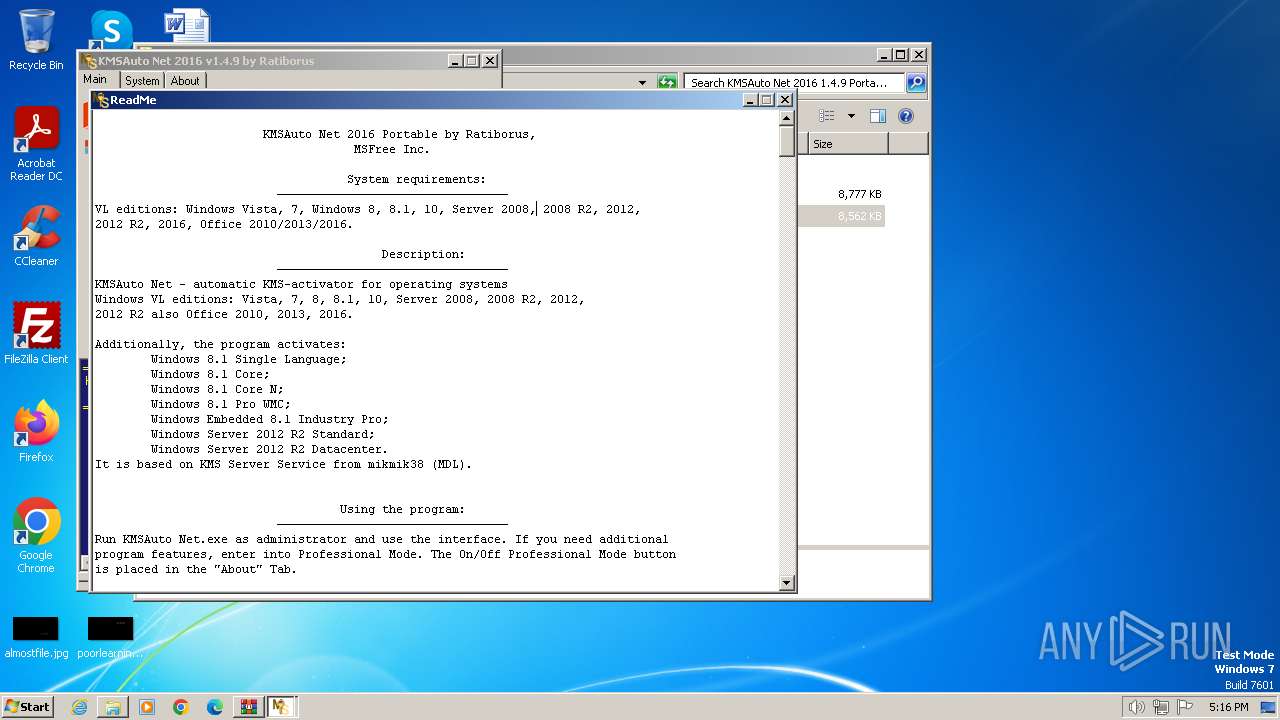Switch to the WinRAR taskbar button
This screenshot has width=1280, height=720.
click(248, 707)
